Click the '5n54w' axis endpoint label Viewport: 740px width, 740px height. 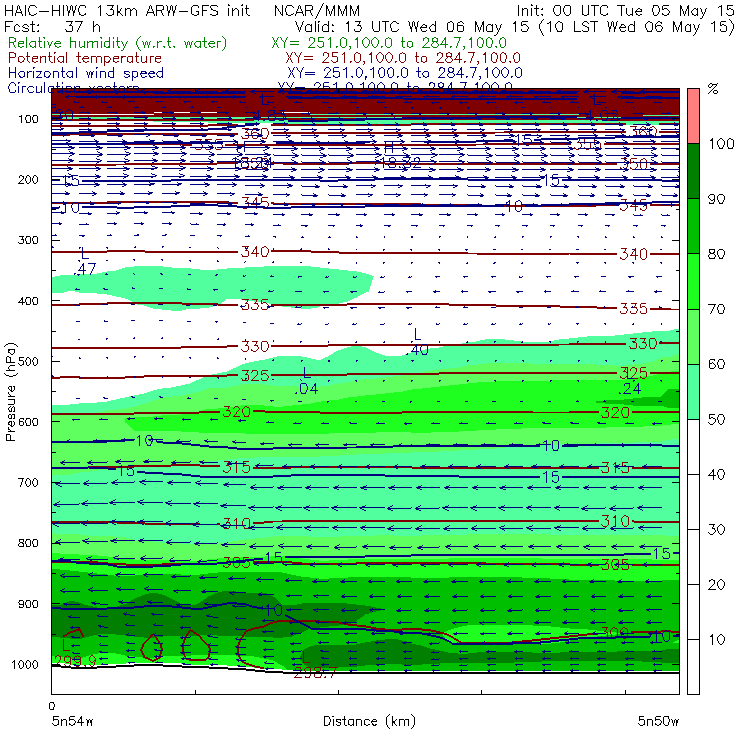click(x=72, y=721)
